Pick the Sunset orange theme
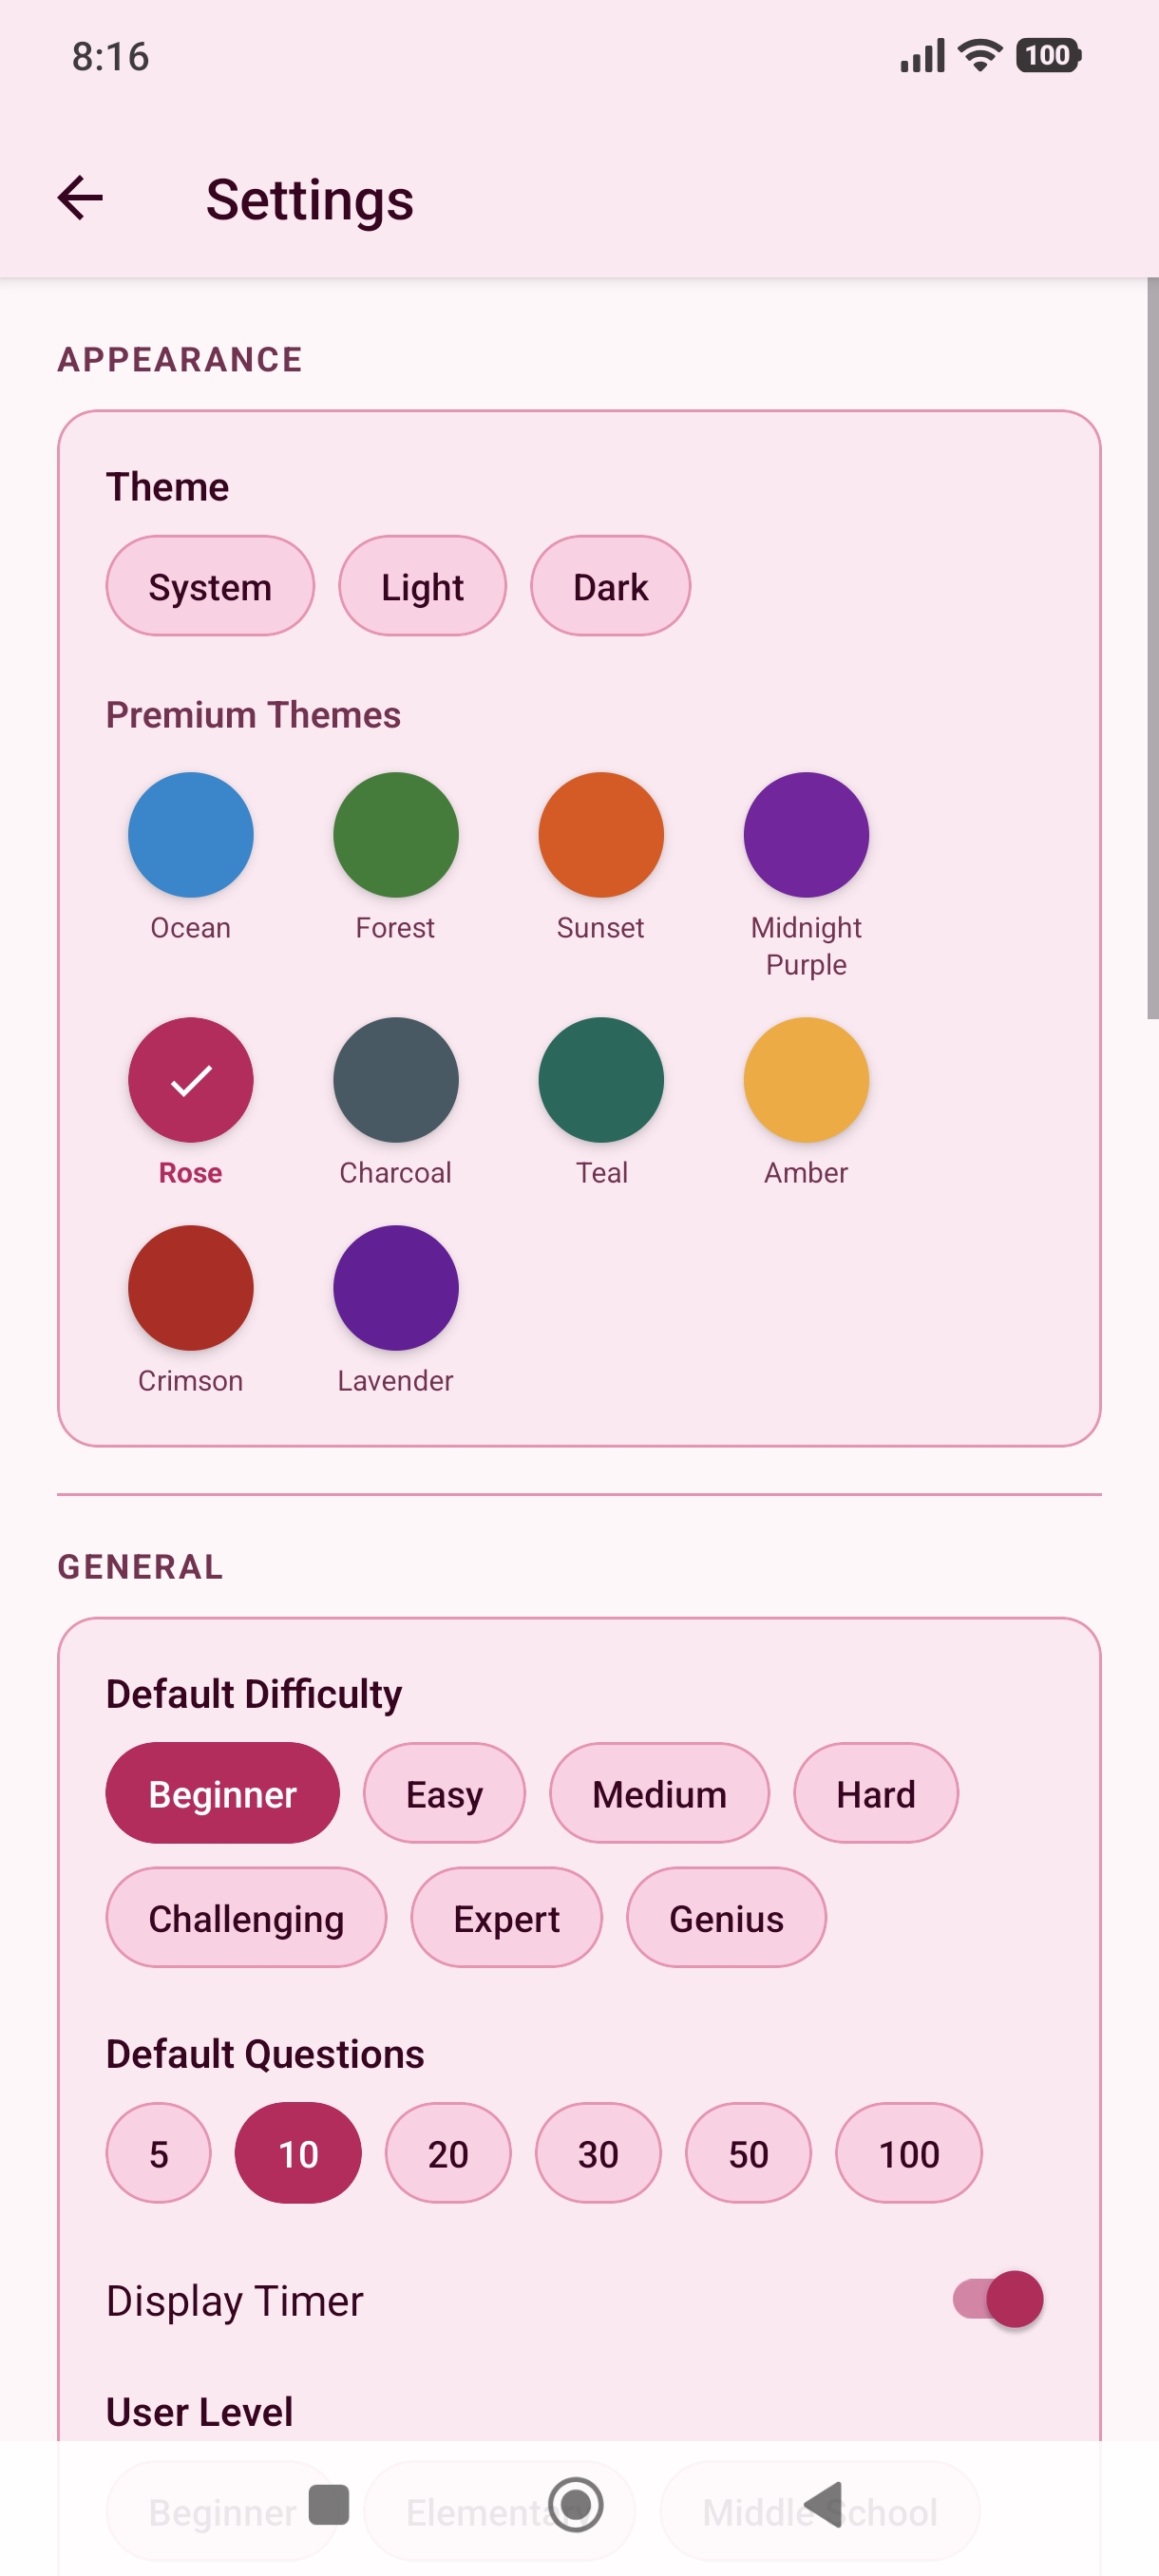This screenshot has width=1159, height=2576. pos(601,835)
